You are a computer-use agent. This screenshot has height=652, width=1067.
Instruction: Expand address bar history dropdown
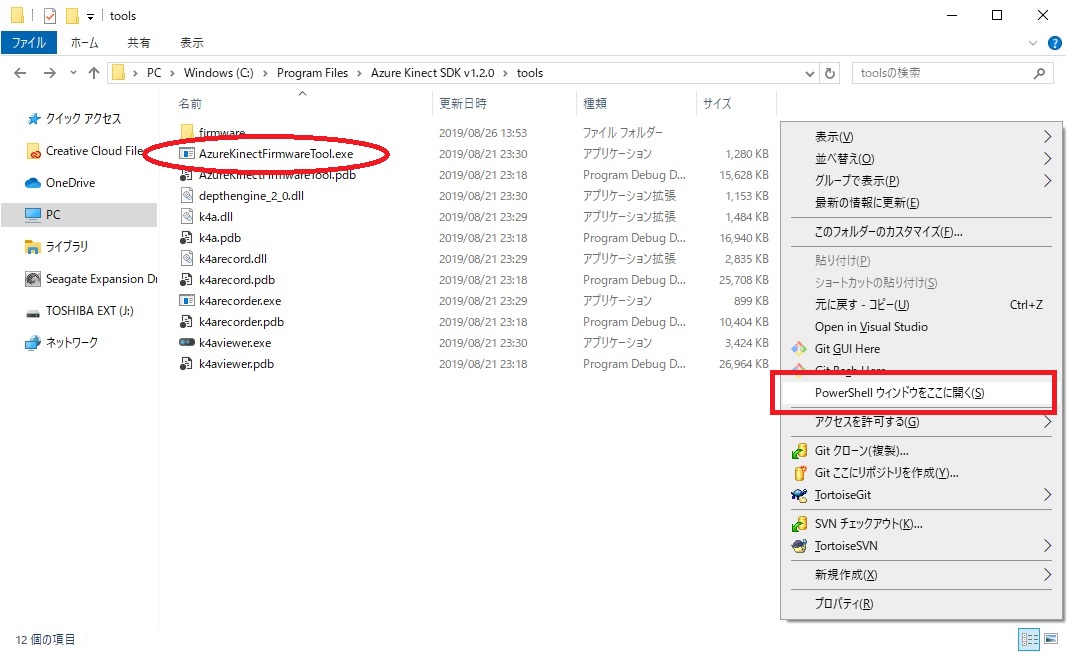(810, 73)
